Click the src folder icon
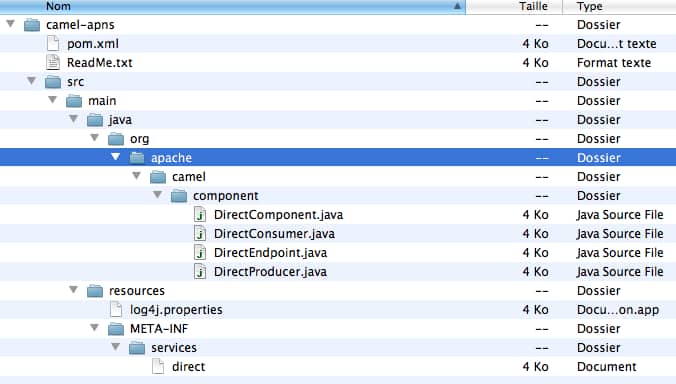 [53, 82]
